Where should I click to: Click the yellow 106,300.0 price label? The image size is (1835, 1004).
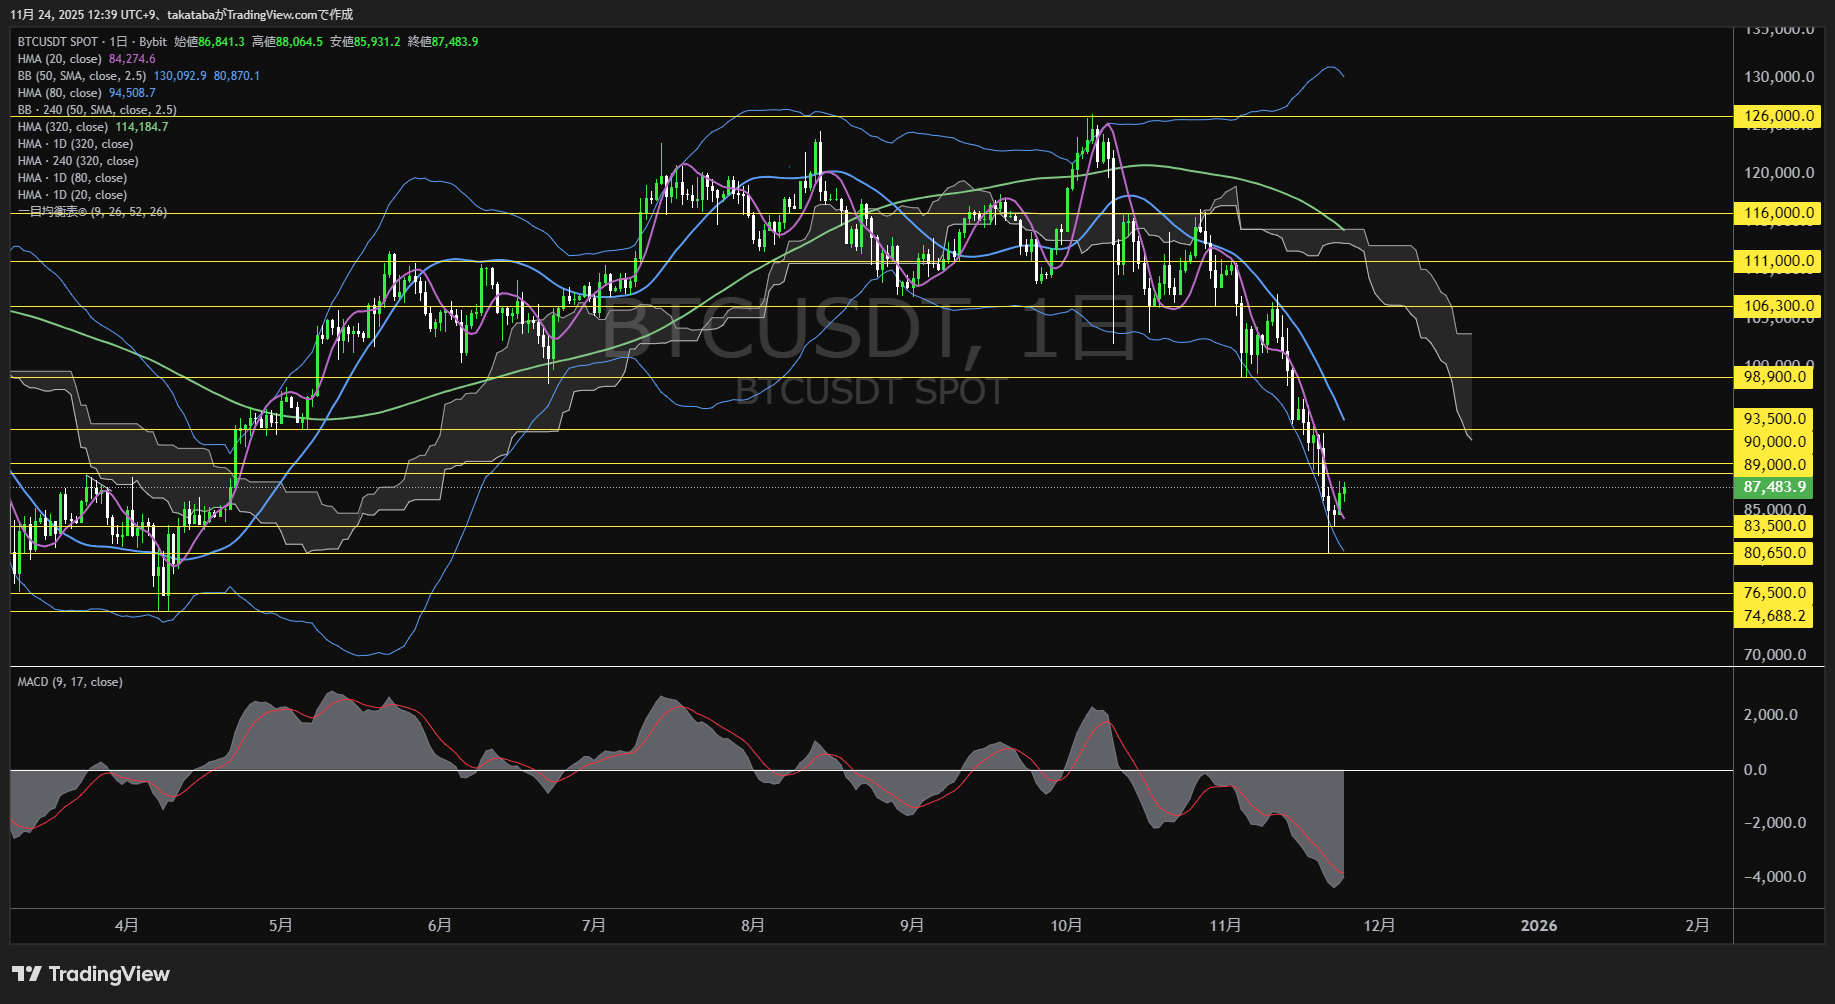point(1775,306)
